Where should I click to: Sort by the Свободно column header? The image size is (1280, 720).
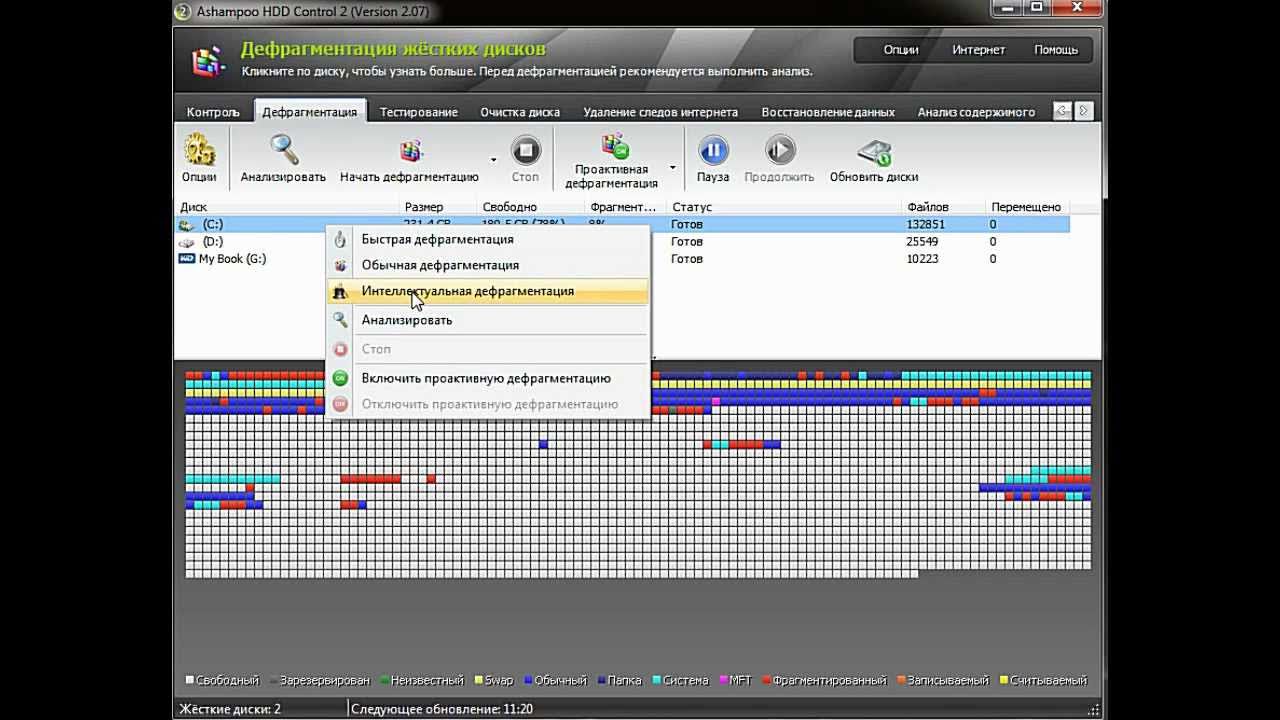[x=531, y=207]
